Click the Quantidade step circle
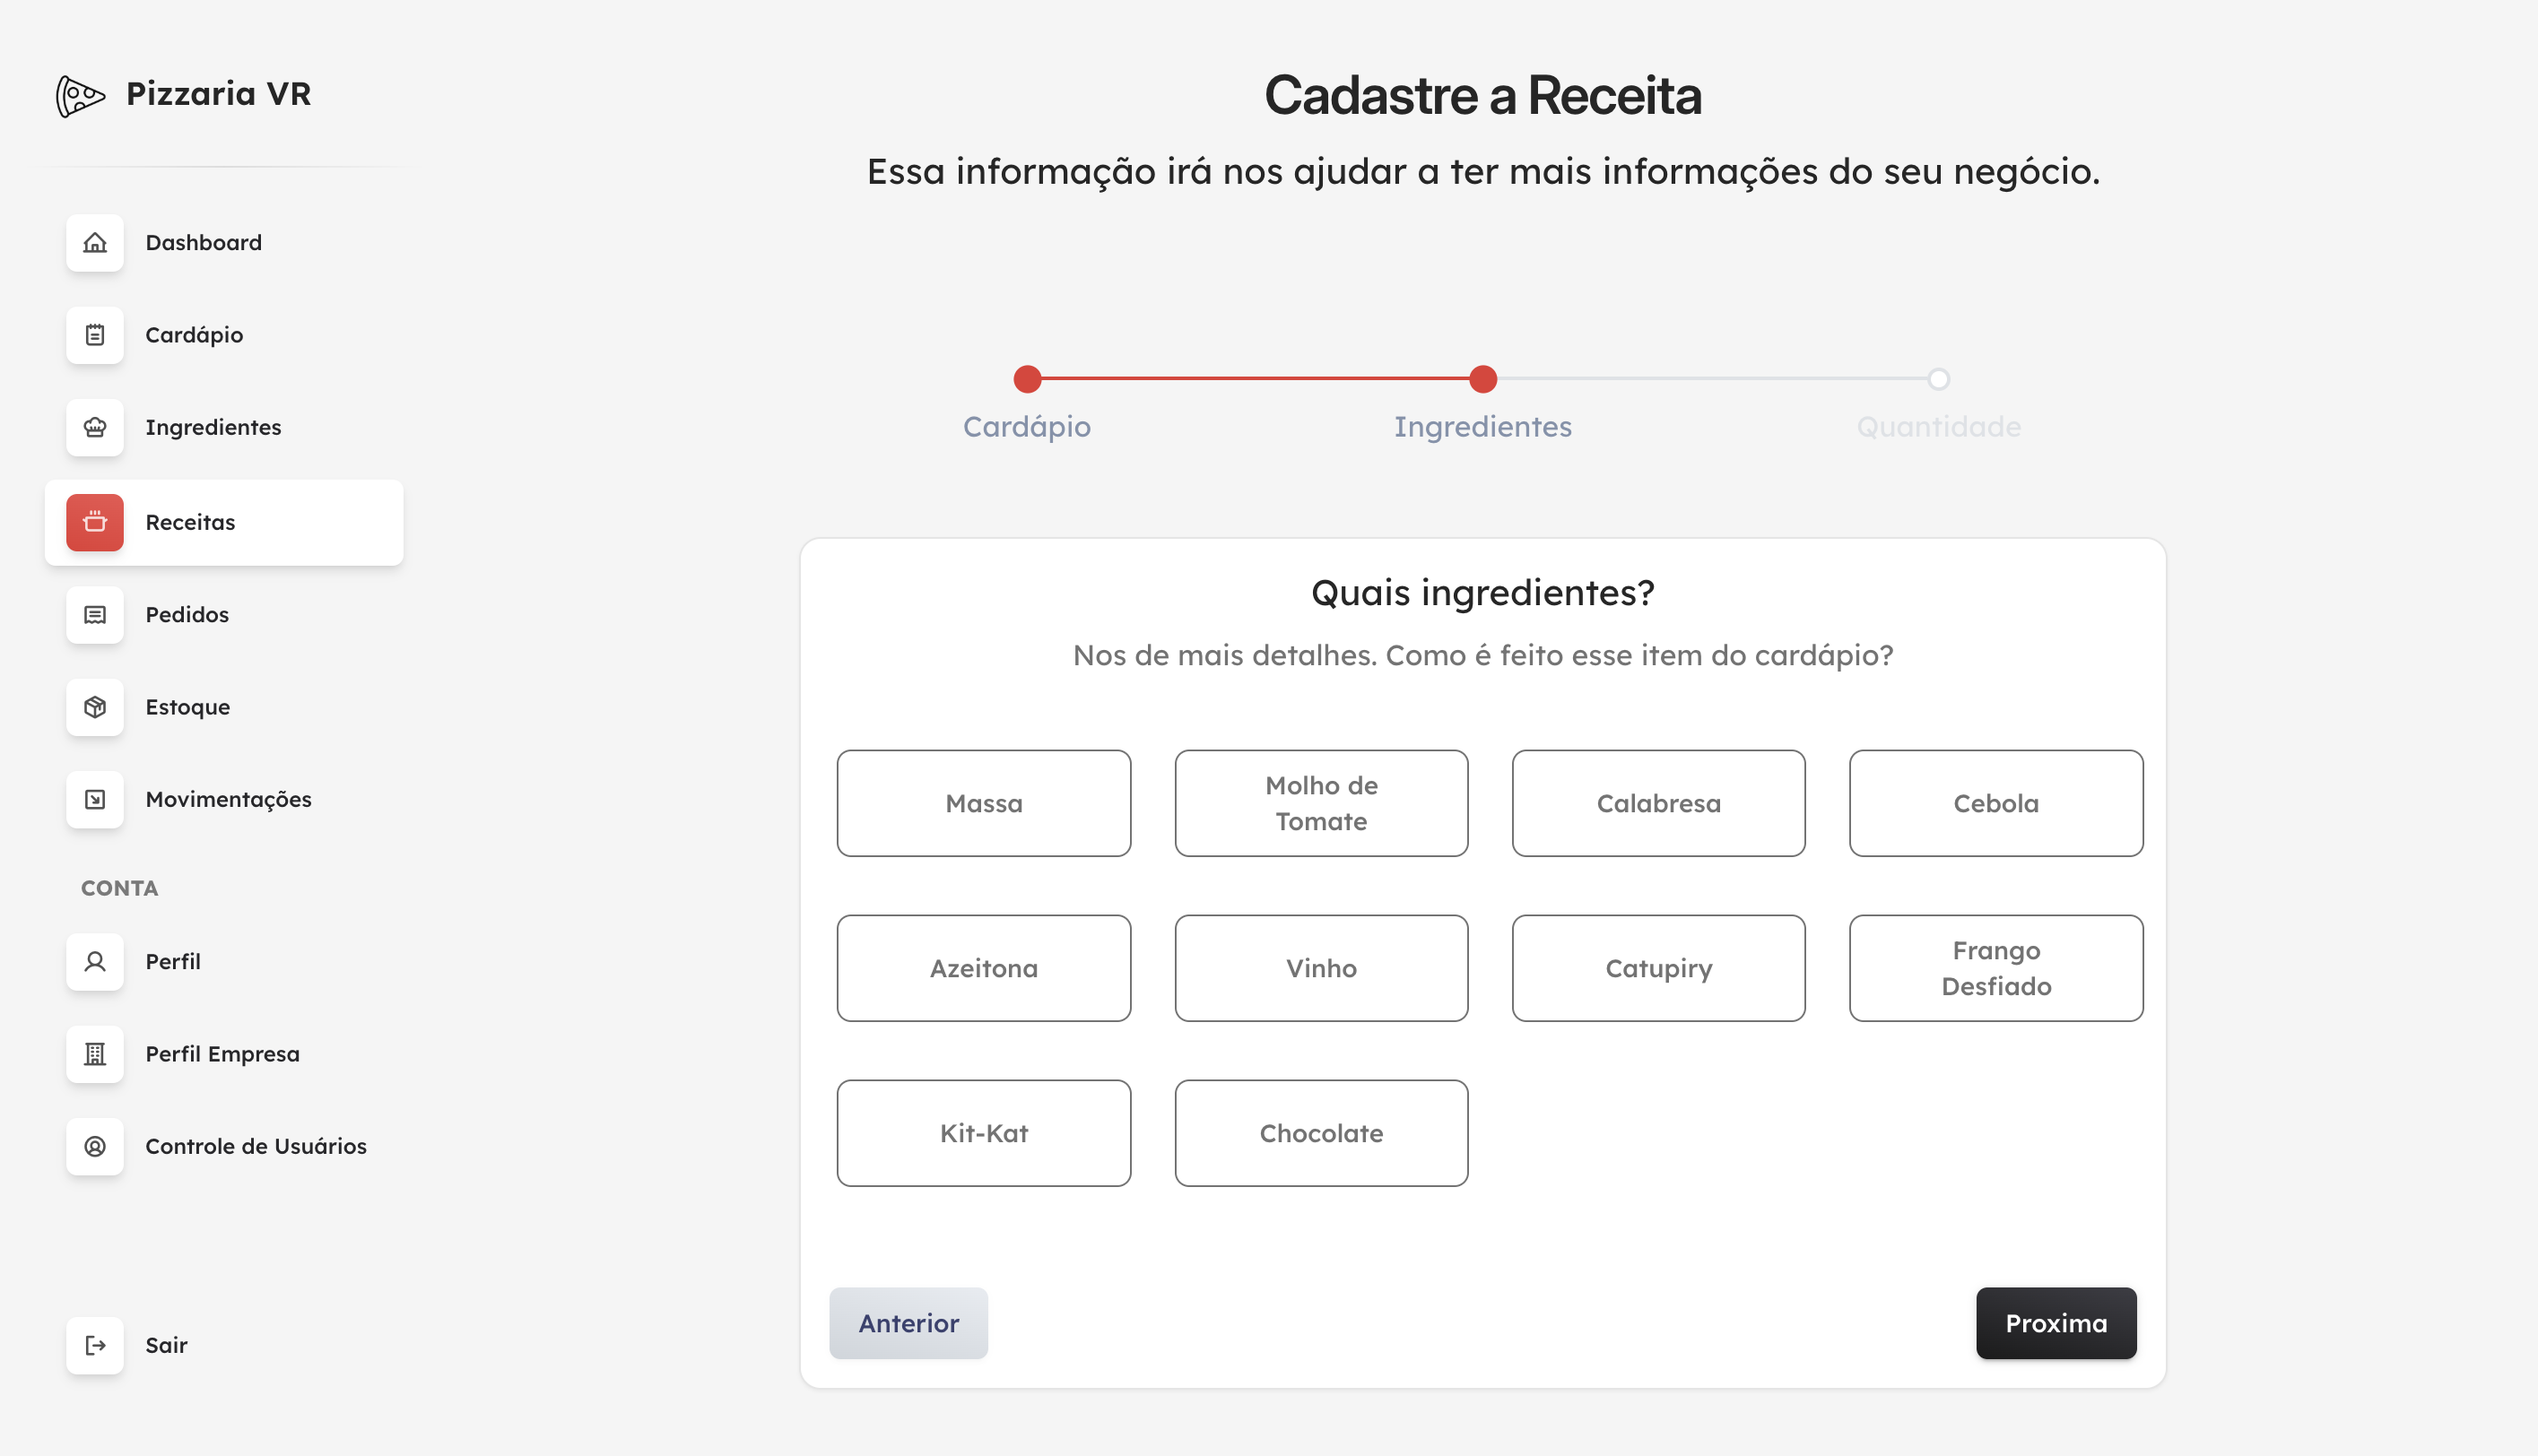Viewport: 2538px width, 1456px height. click(x=1937, y=379)
